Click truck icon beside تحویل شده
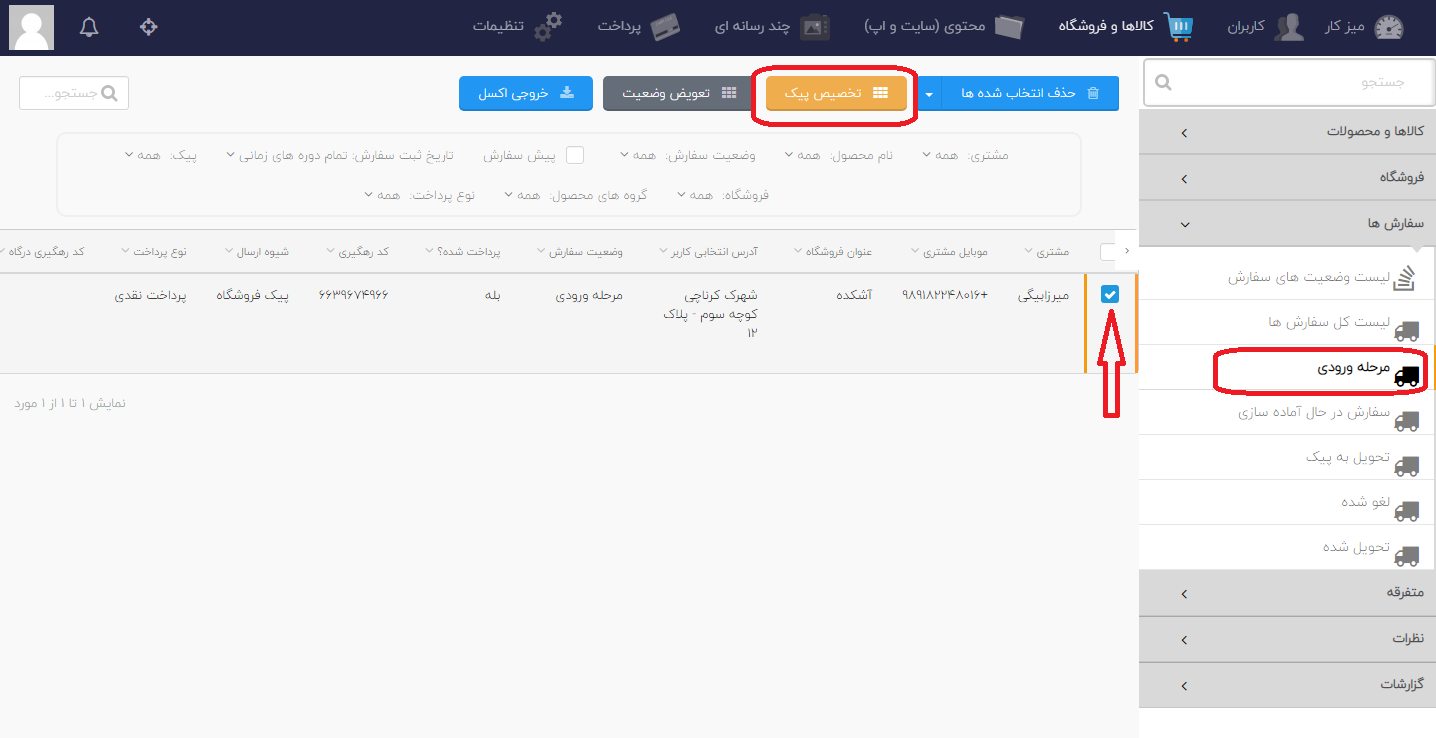 [x=1407, y=555]
